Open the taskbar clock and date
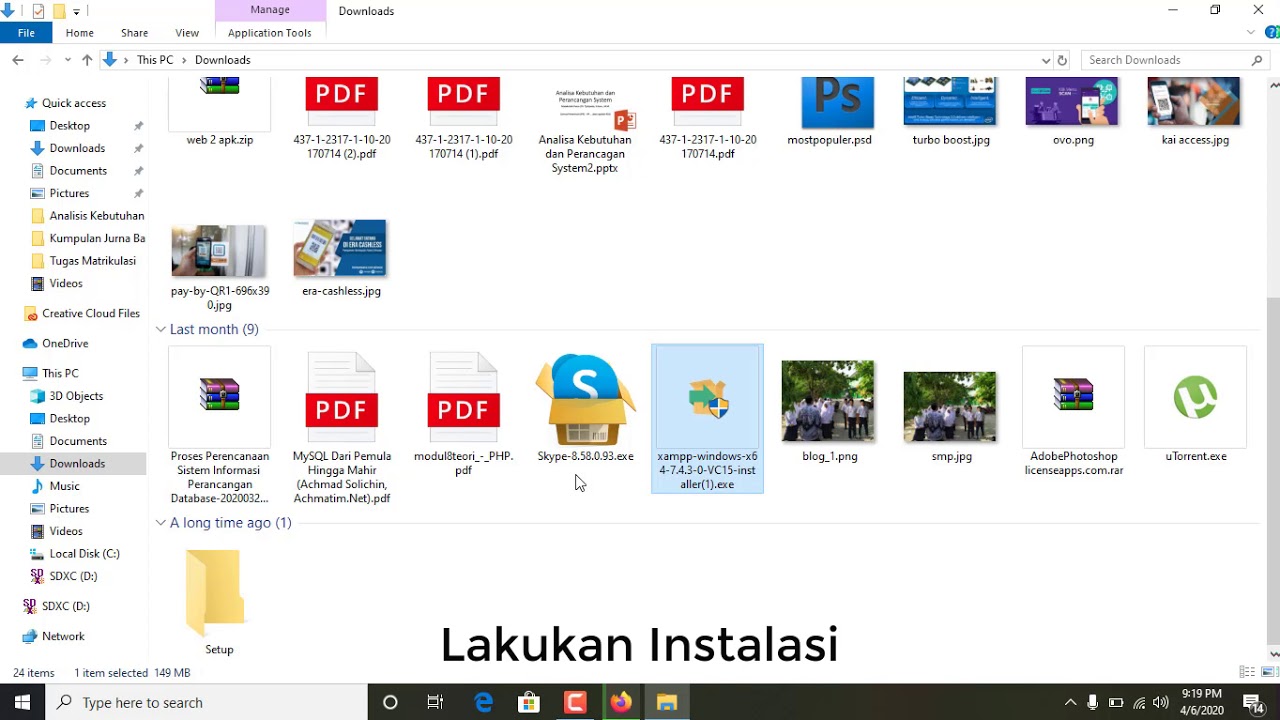This screenshot has width=1280, height=720. [1201, 702]
